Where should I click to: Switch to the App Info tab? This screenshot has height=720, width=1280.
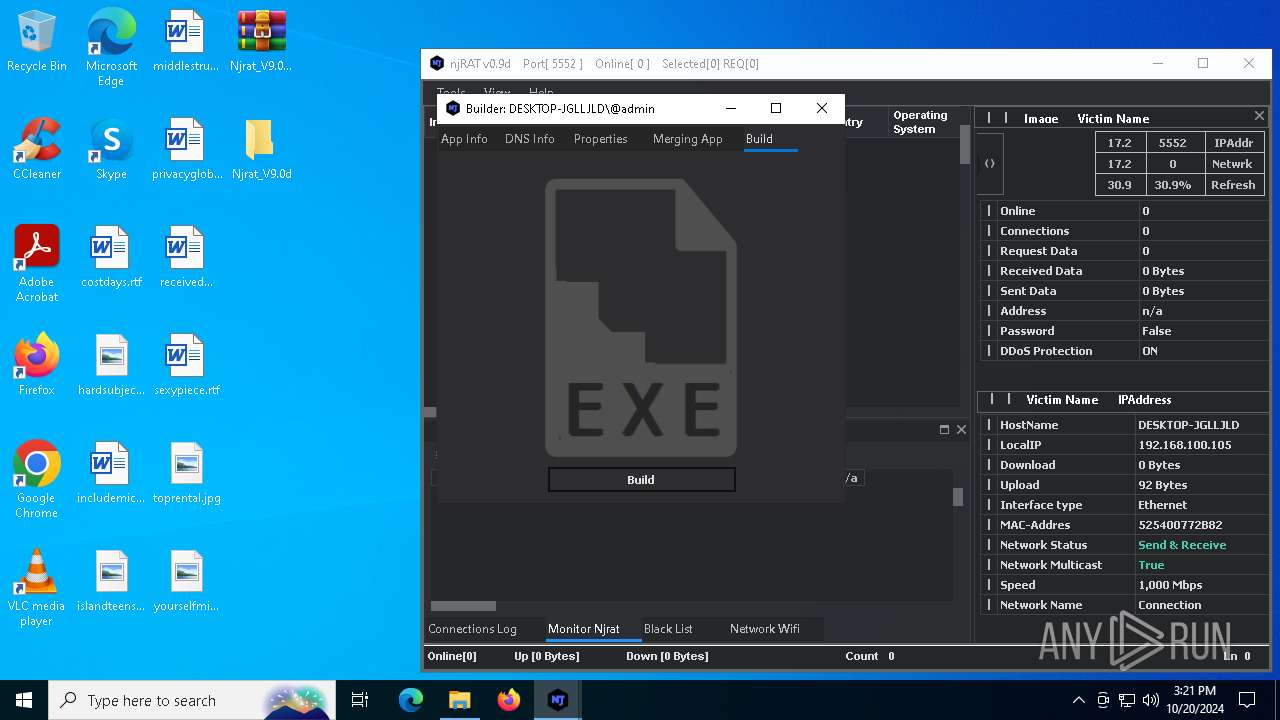(464, 139)
